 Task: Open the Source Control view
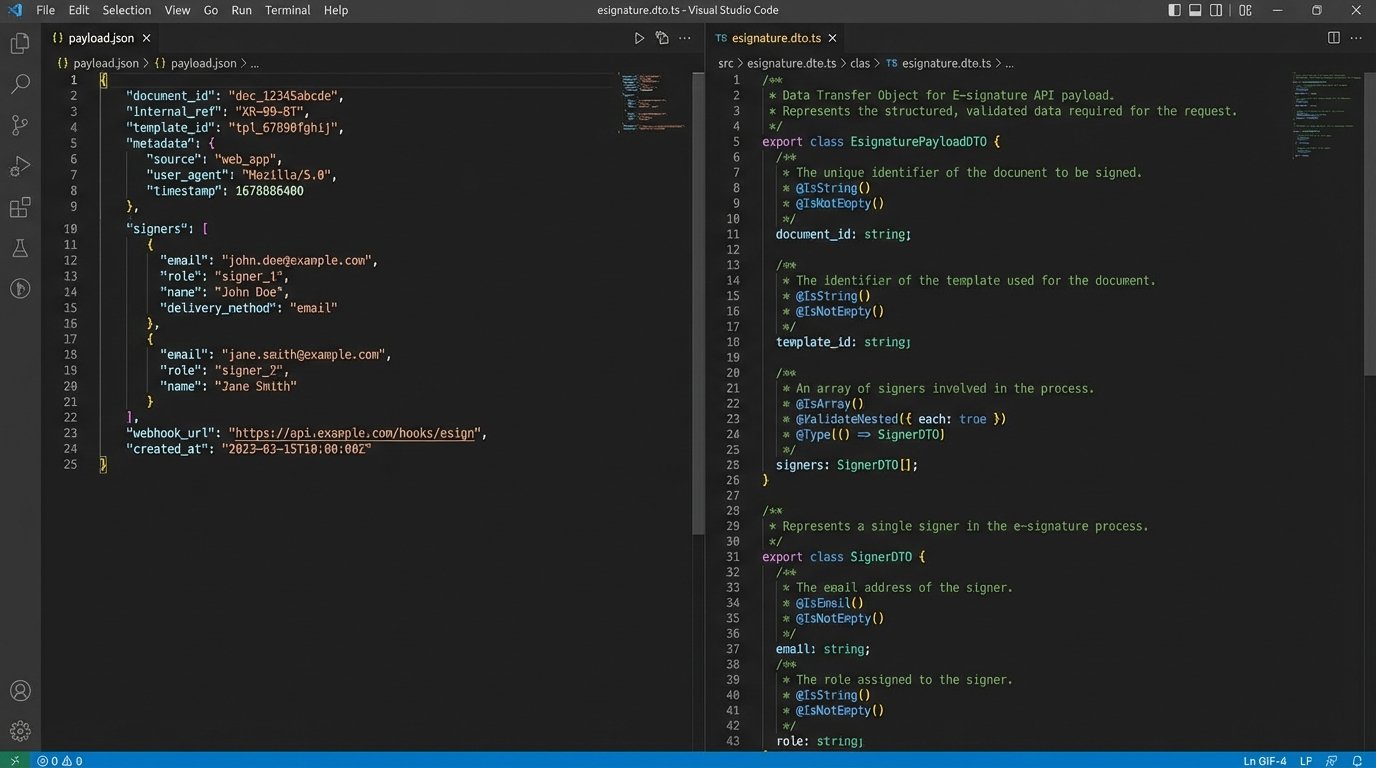click(x=19, y=125)
